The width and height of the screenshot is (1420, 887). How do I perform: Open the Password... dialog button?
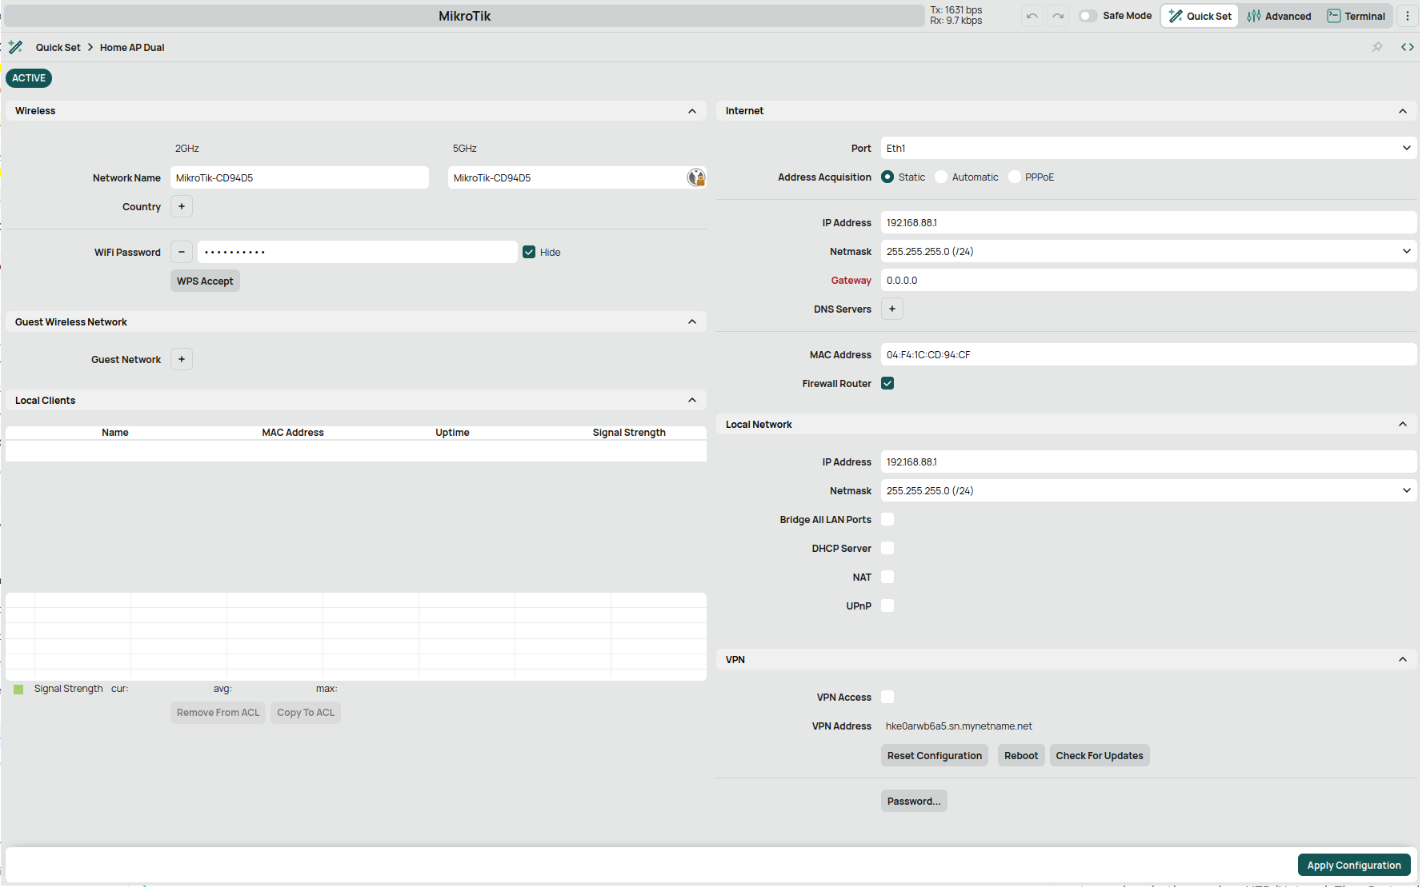(914, 801)
